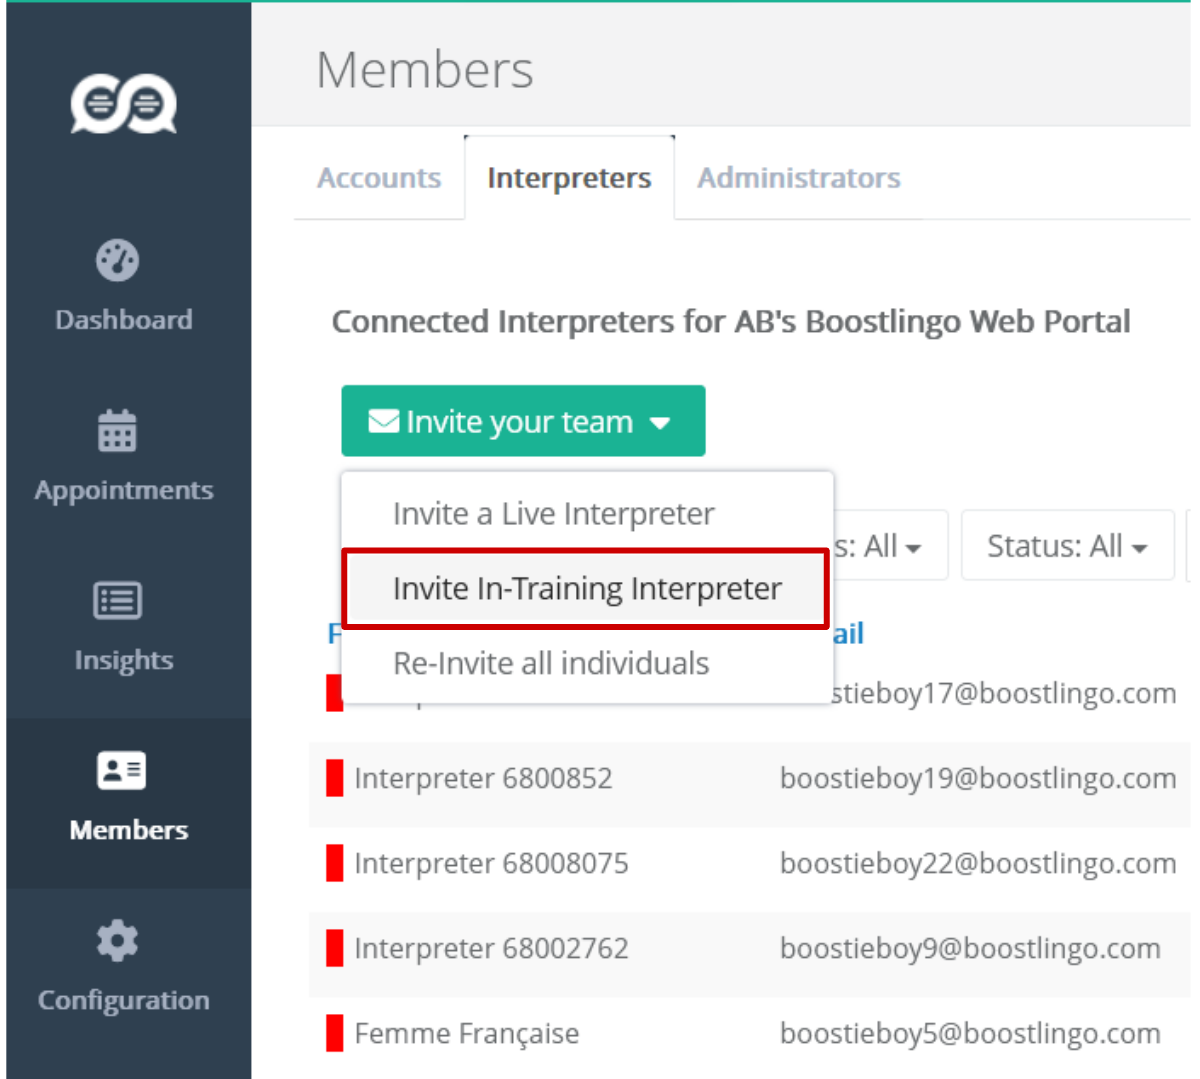This screenshot has width=1200, height=1079.
Task: Switch to the Accounts tab
Action: coord(379,178)
